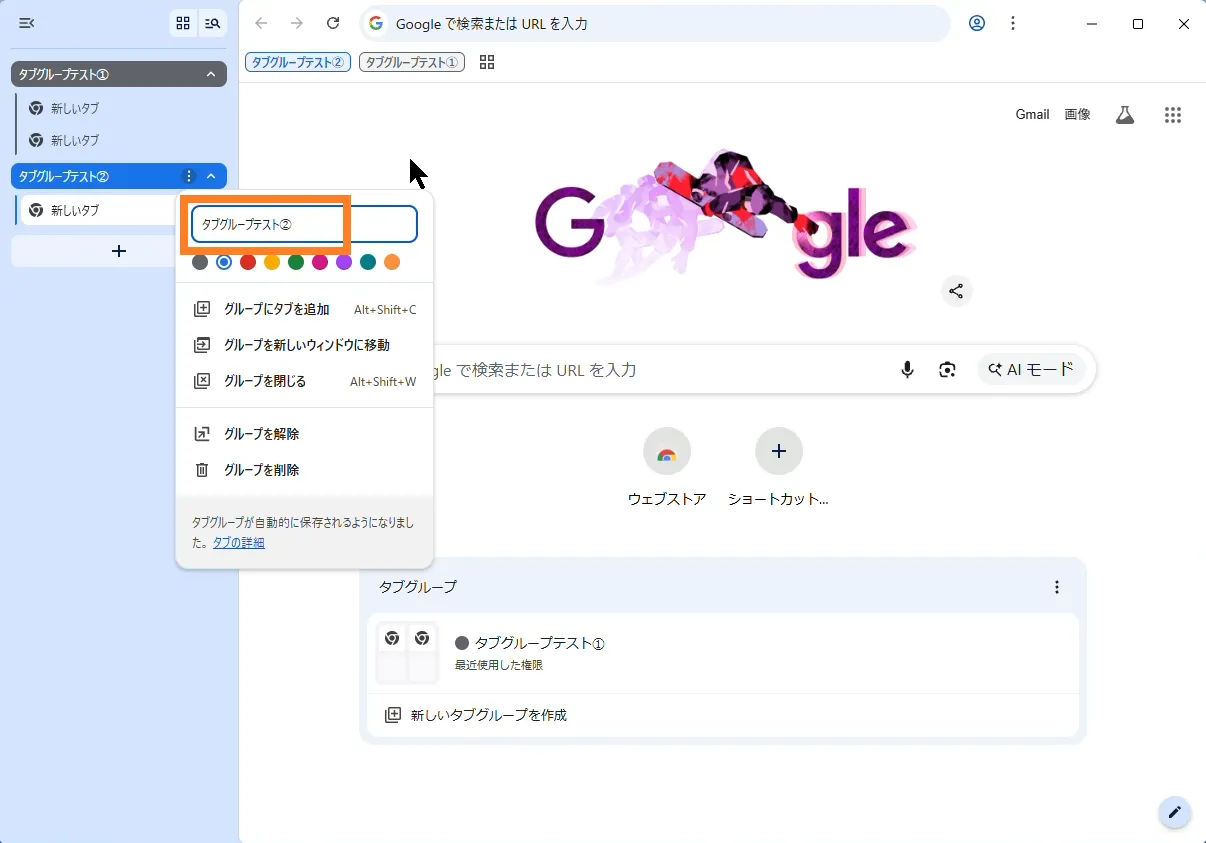Open tab groups card three-dot menu
The height and width of the screenshot is (843, 1206).
point(1057,587)
